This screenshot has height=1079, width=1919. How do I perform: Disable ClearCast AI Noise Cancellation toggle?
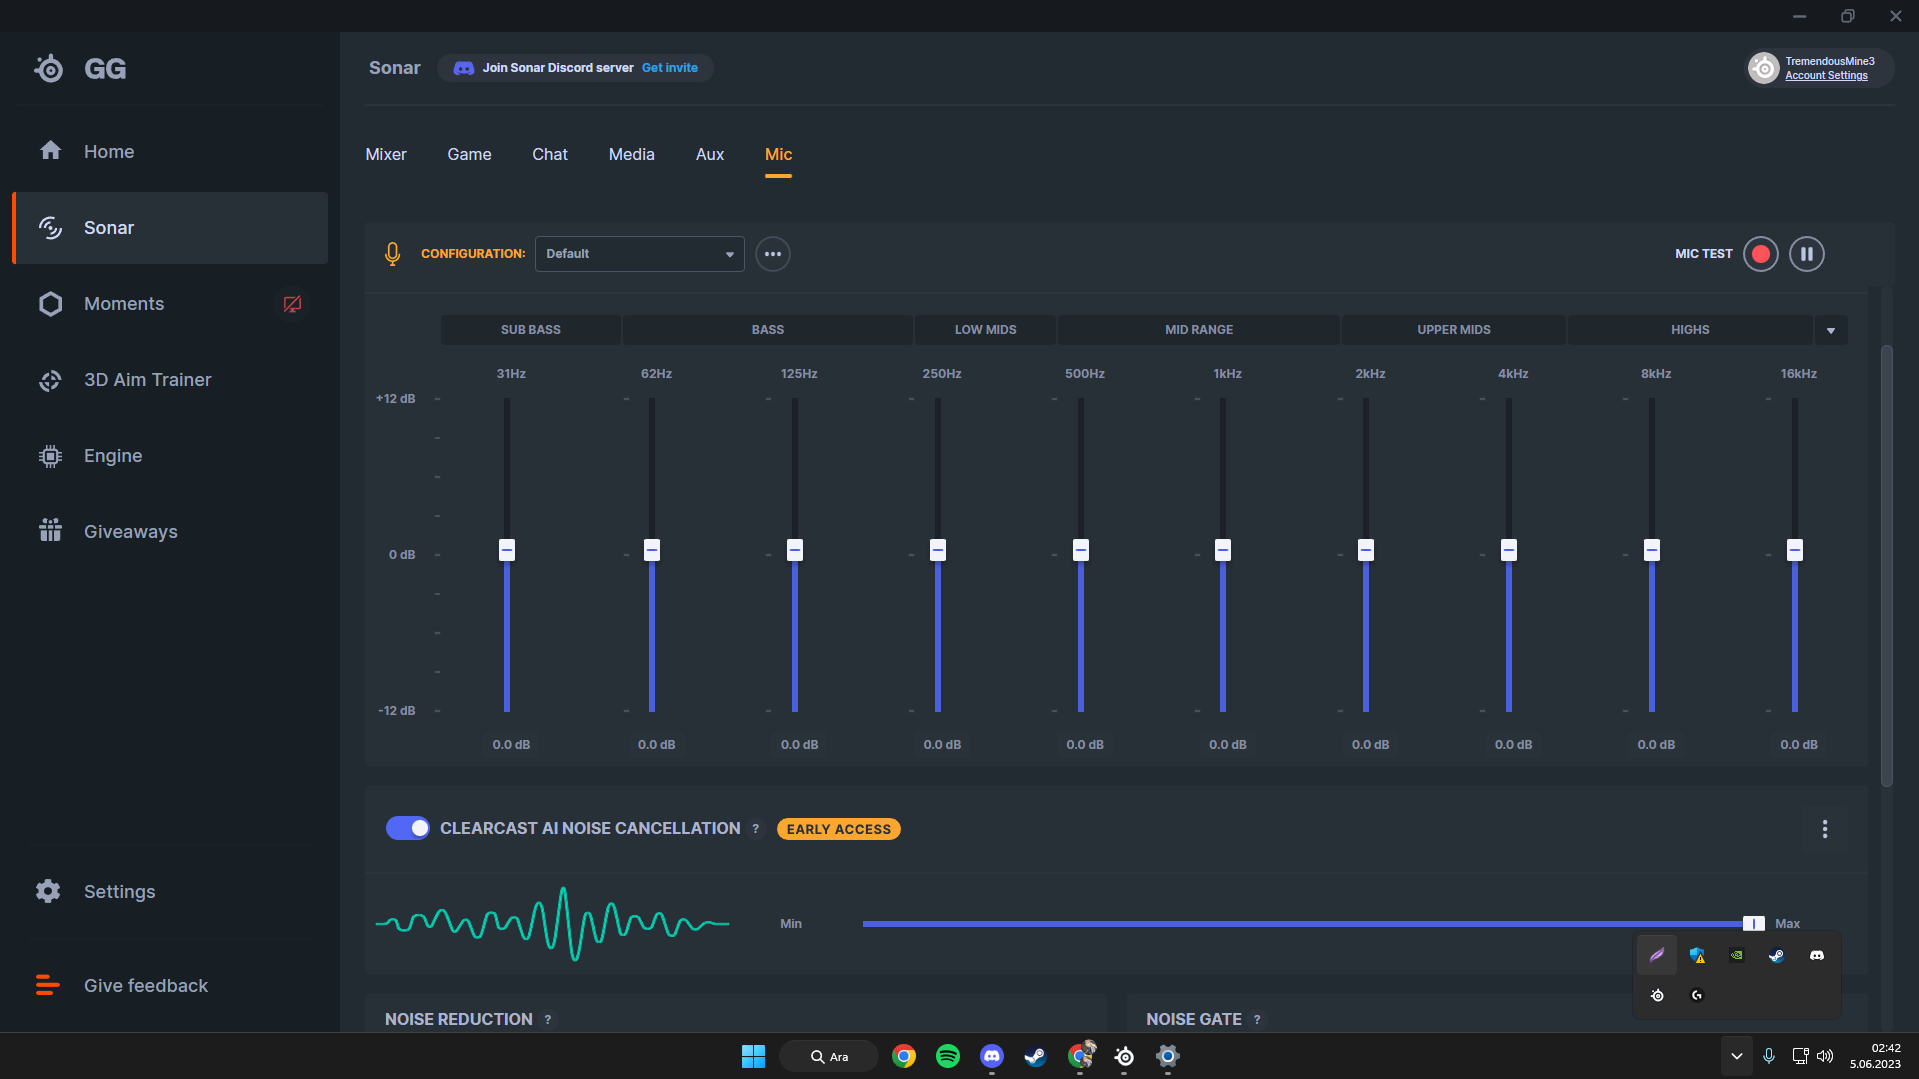coord(407,828)
